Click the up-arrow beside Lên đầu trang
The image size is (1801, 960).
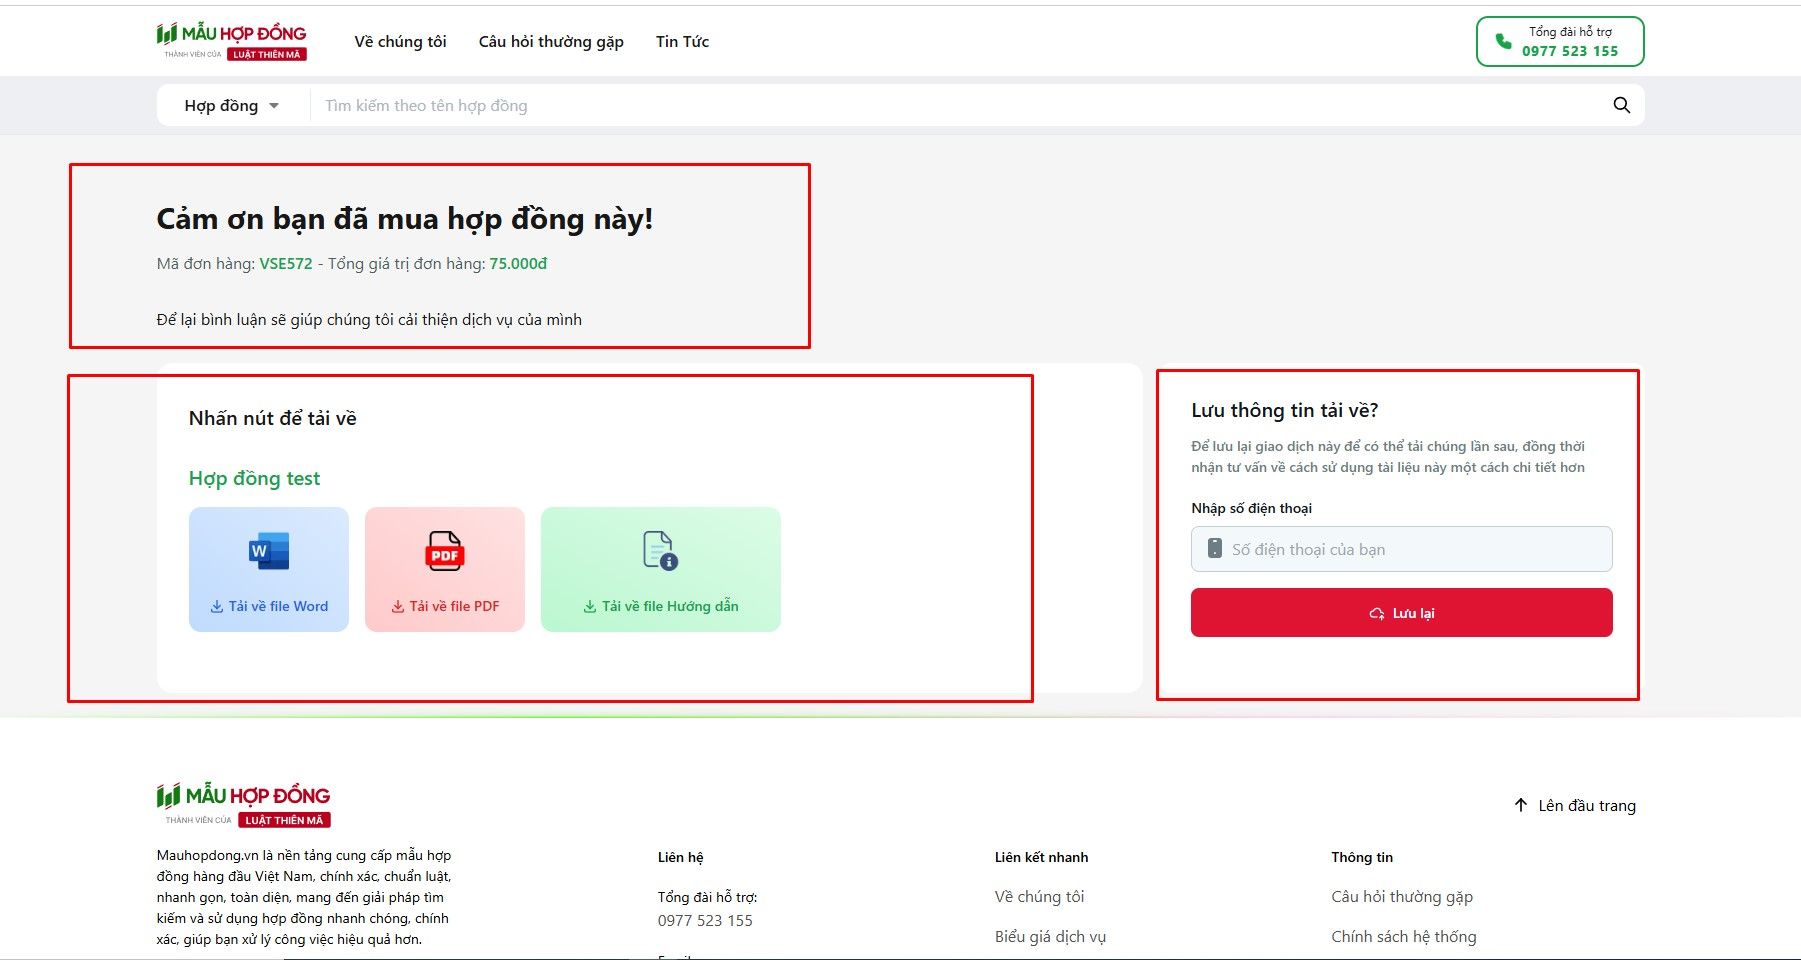pos(1521,804)
